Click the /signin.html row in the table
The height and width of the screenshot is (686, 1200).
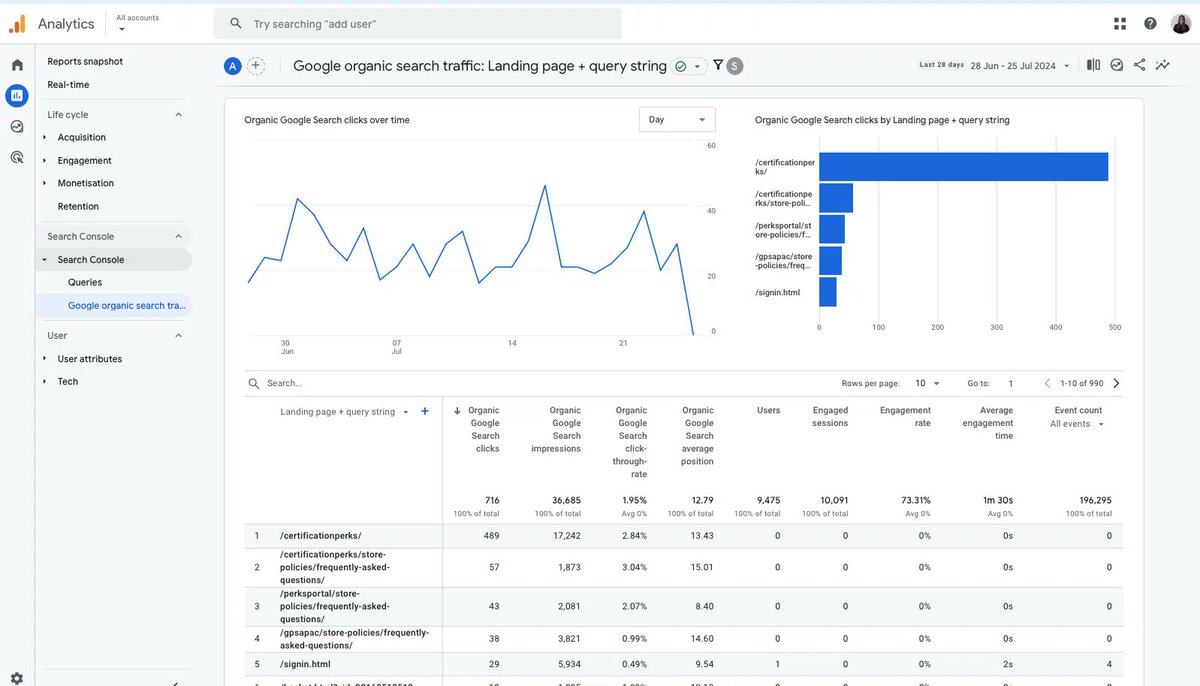[683, 664]
